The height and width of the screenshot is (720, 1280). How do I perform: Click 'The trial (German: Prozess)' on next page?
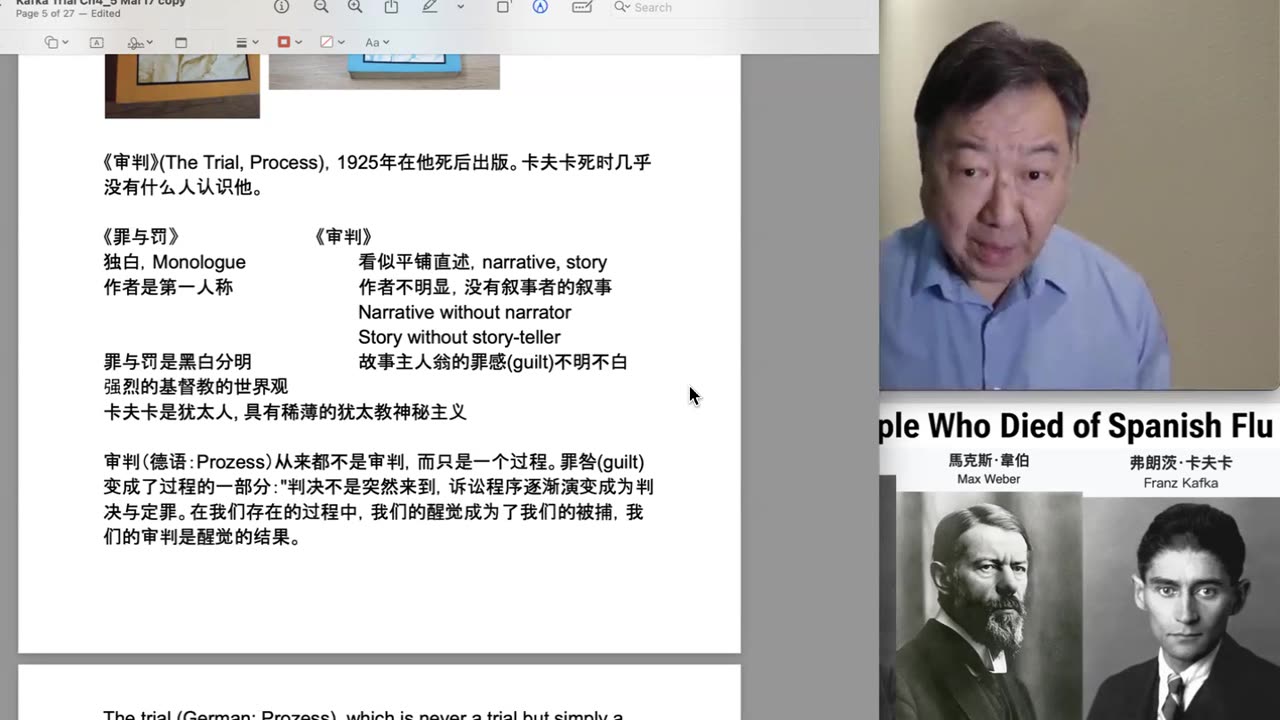(363, 715)
